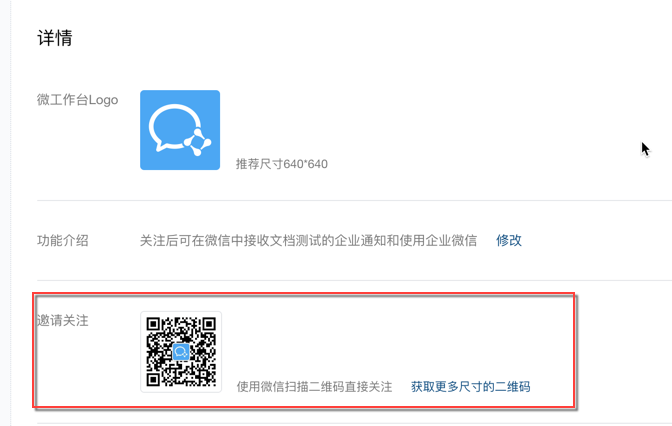This screenshot has height=426, width=672.
Task: Click the divider line below the logo section
Action: pyautogui.click(x=354, y=200)
